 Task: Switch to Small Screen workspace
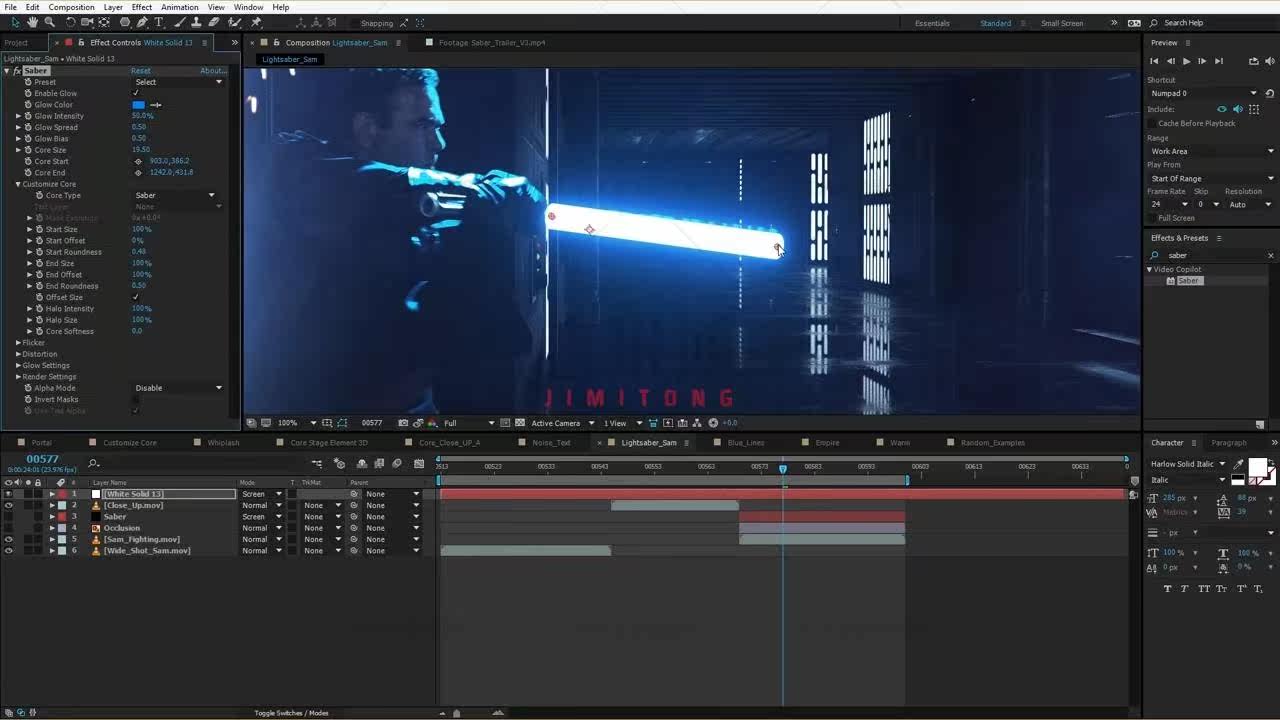pos(1061,23)
